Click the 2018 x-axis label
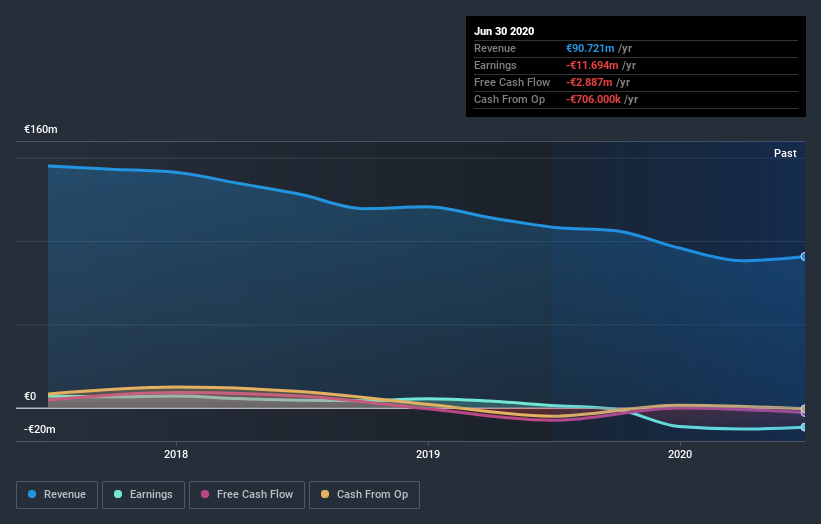Screen dimensions: 821x524 pos(176,454)
